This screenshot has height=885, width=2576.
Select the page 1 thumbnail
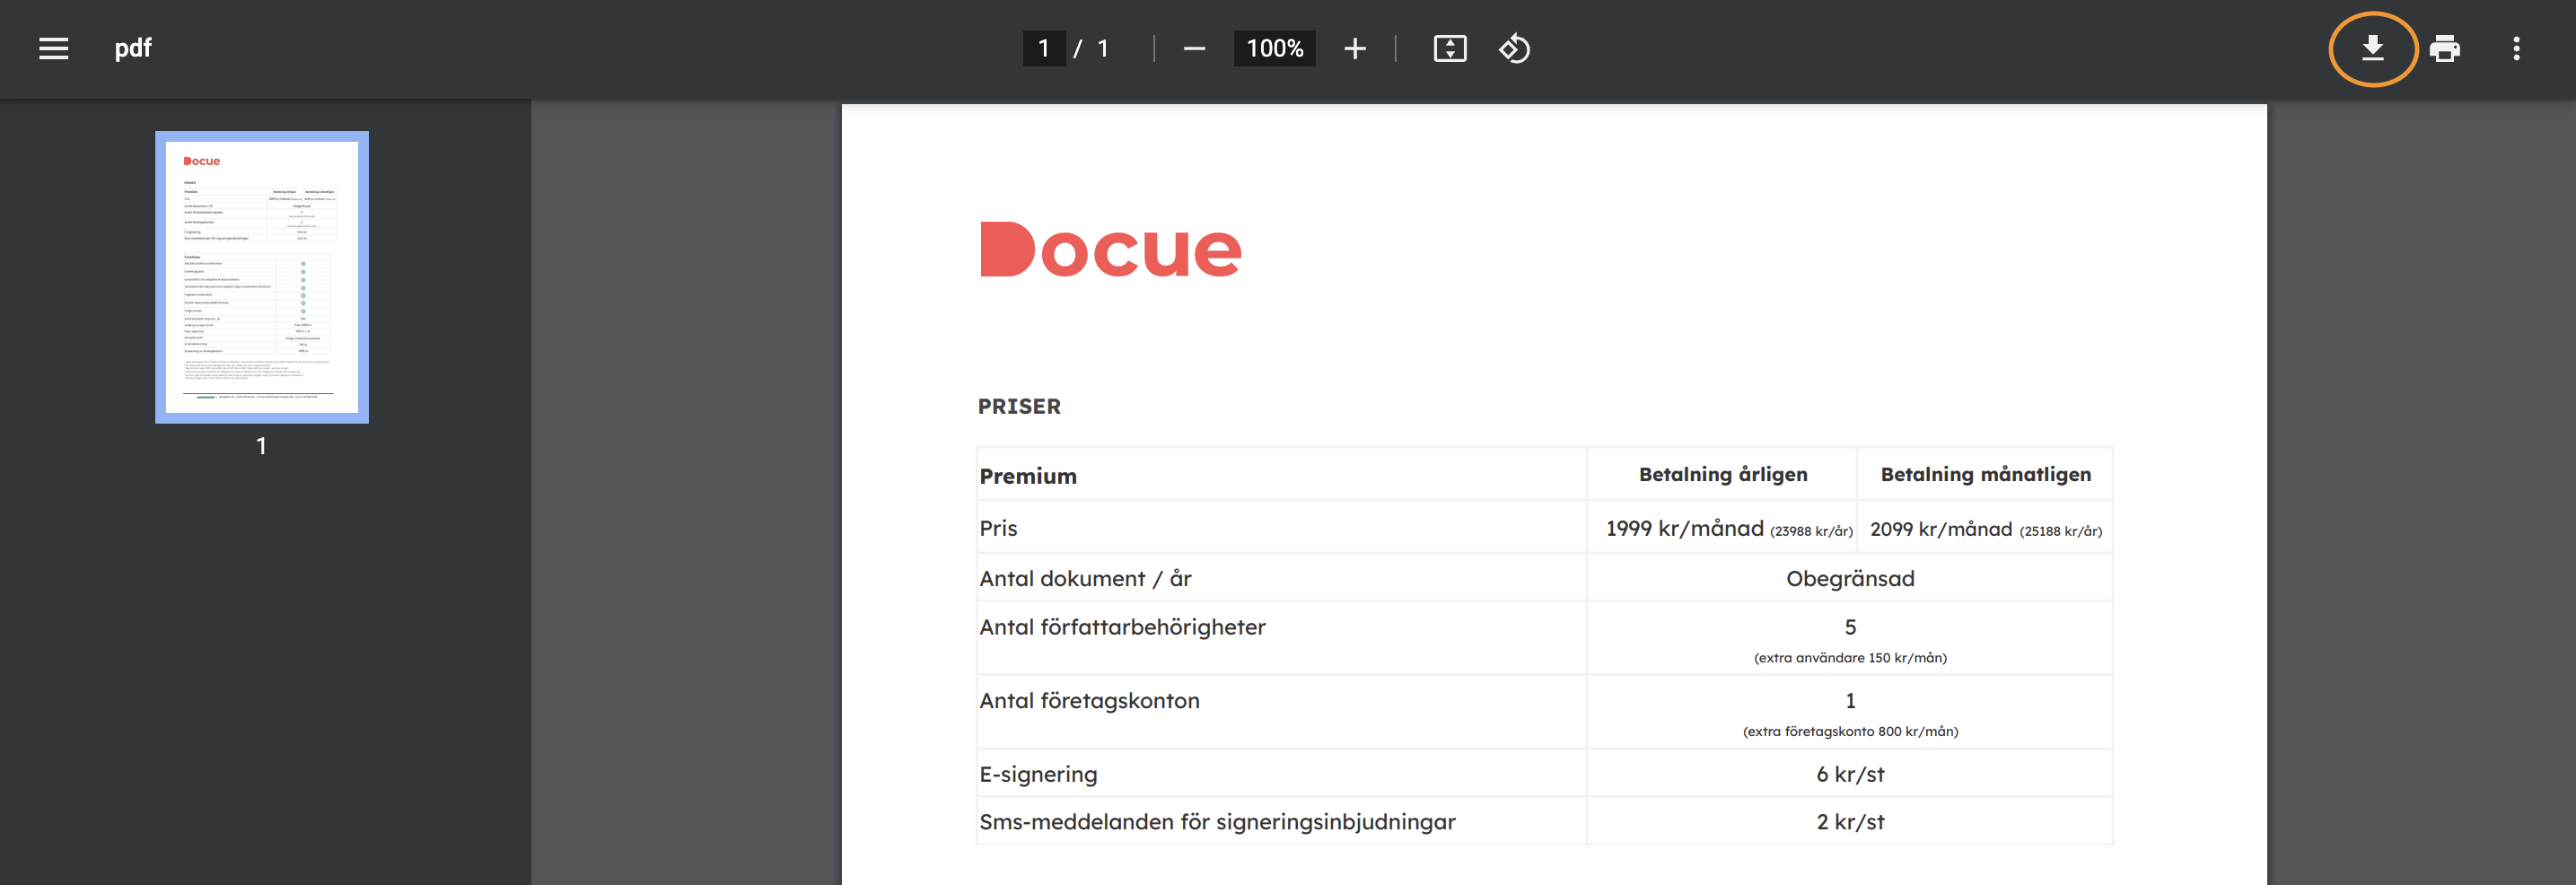261,277
